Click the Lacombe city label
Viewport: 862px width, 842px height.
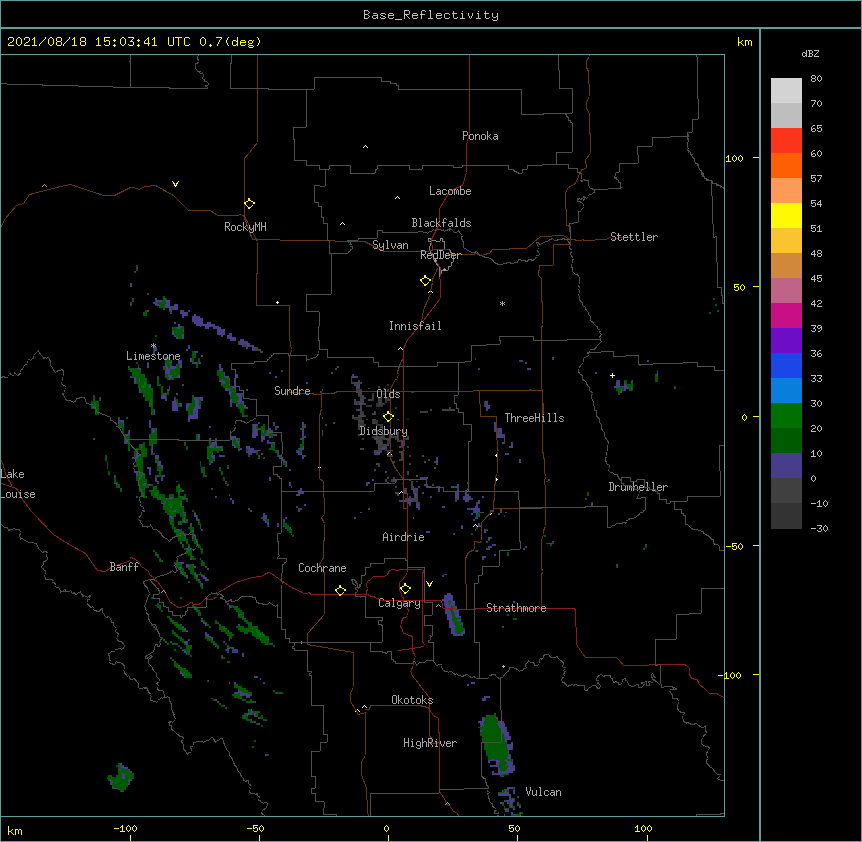click(450, 191)
